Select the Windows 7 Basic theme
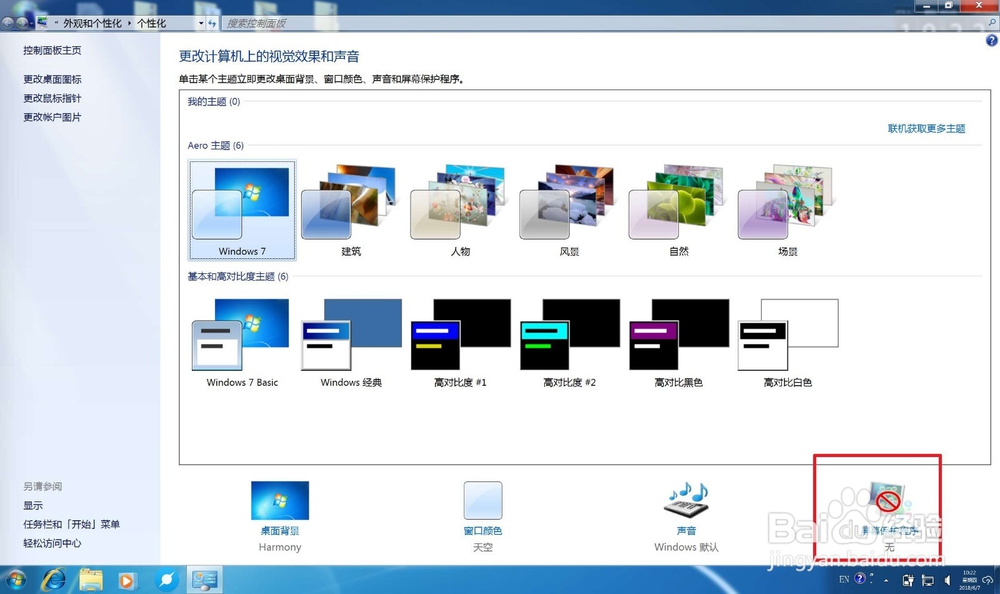This screenshot has width=1000, height=594. pos(242,343)
